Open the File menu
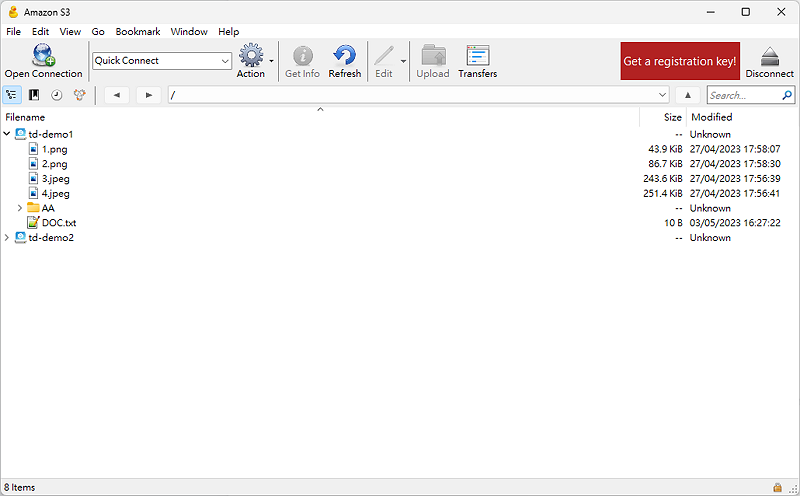The image size is (800, 496). (x=13, y=32)
